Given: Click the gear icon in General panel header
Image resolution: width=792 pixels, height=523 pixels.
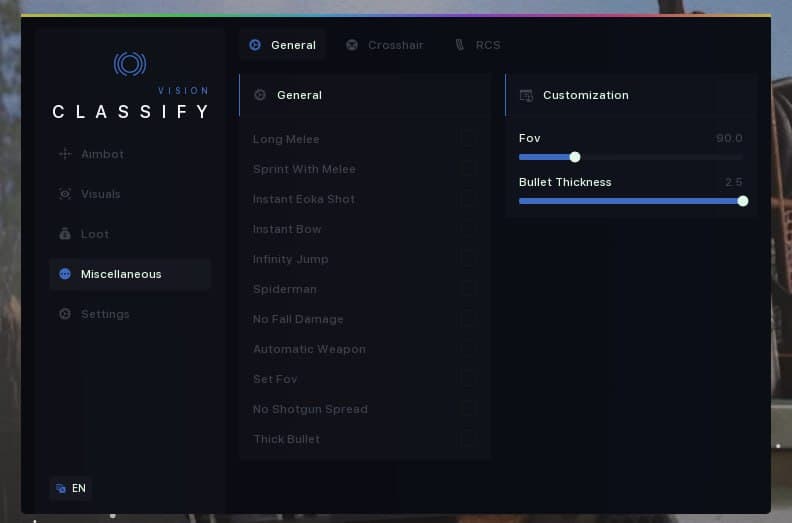Looking at the screenshot, I should (x=260, y=95).
